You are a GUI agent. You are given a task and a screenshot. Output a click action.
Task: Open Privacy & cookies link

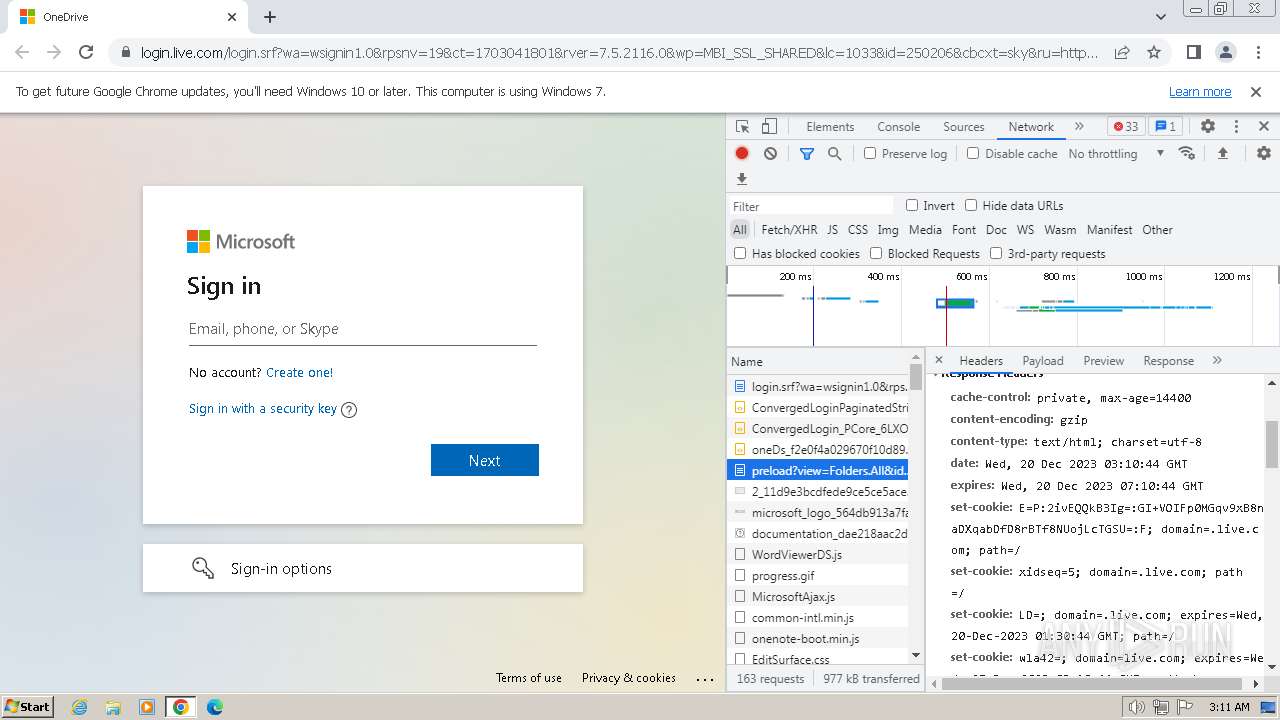(x=629, y=678)
